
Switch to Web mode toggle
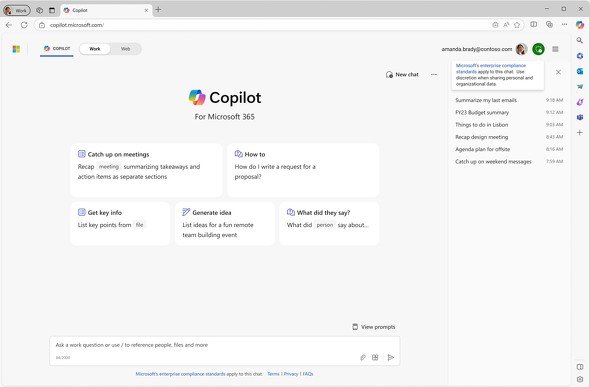coord(125,49)
